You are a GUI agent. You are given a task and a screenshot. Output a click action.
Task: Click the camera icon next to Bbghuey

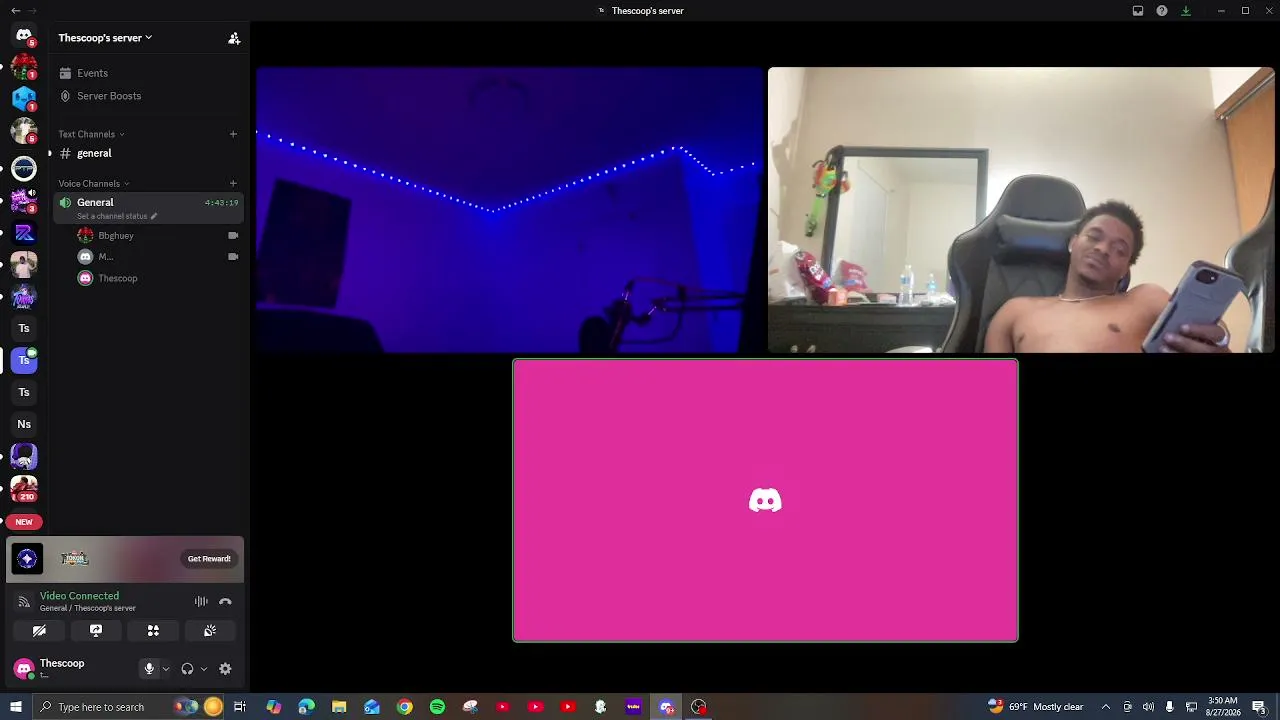coord(233,236)
